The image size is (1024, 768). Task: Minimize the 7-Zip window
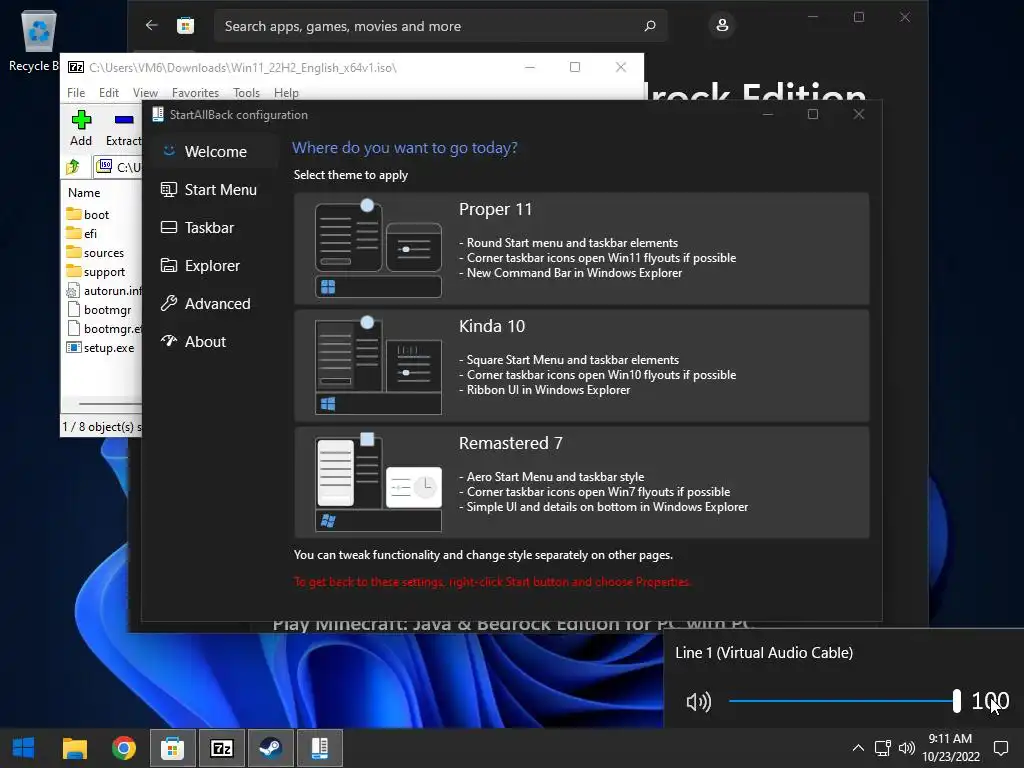530,67
